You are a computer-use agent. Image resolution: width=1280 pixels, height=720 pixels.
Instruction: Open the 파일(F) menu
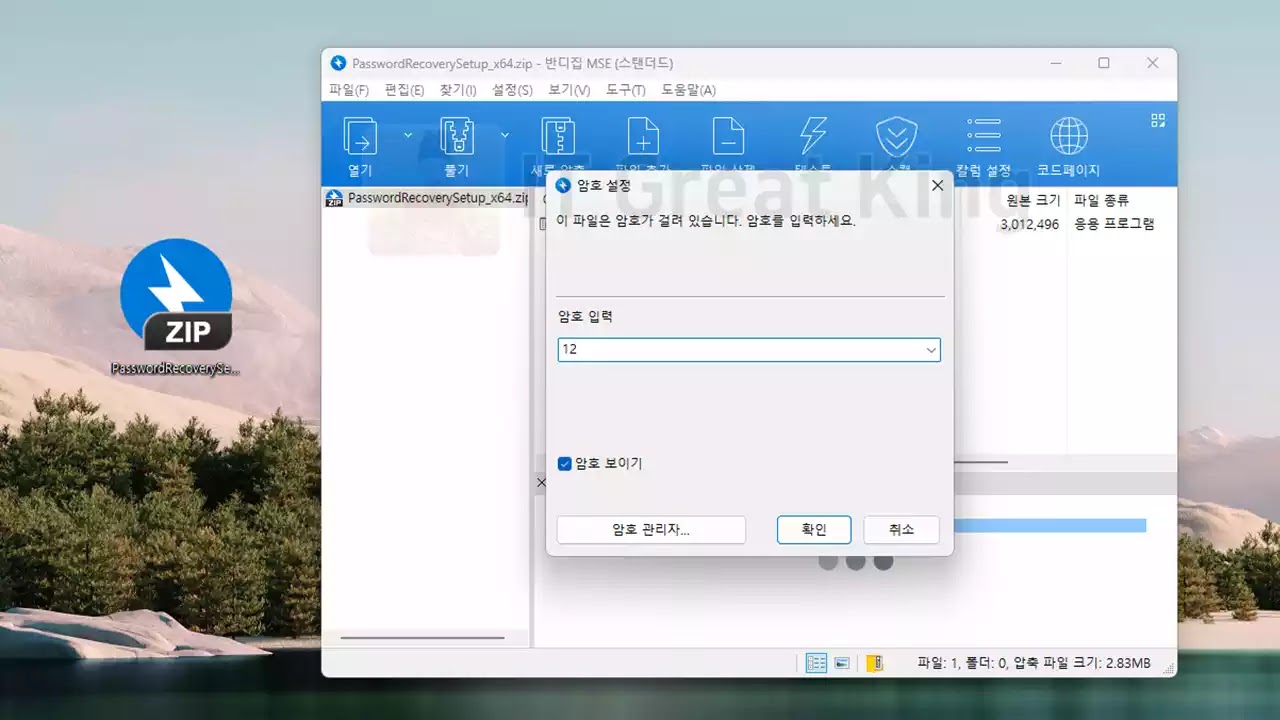click(x=349, y=90)
